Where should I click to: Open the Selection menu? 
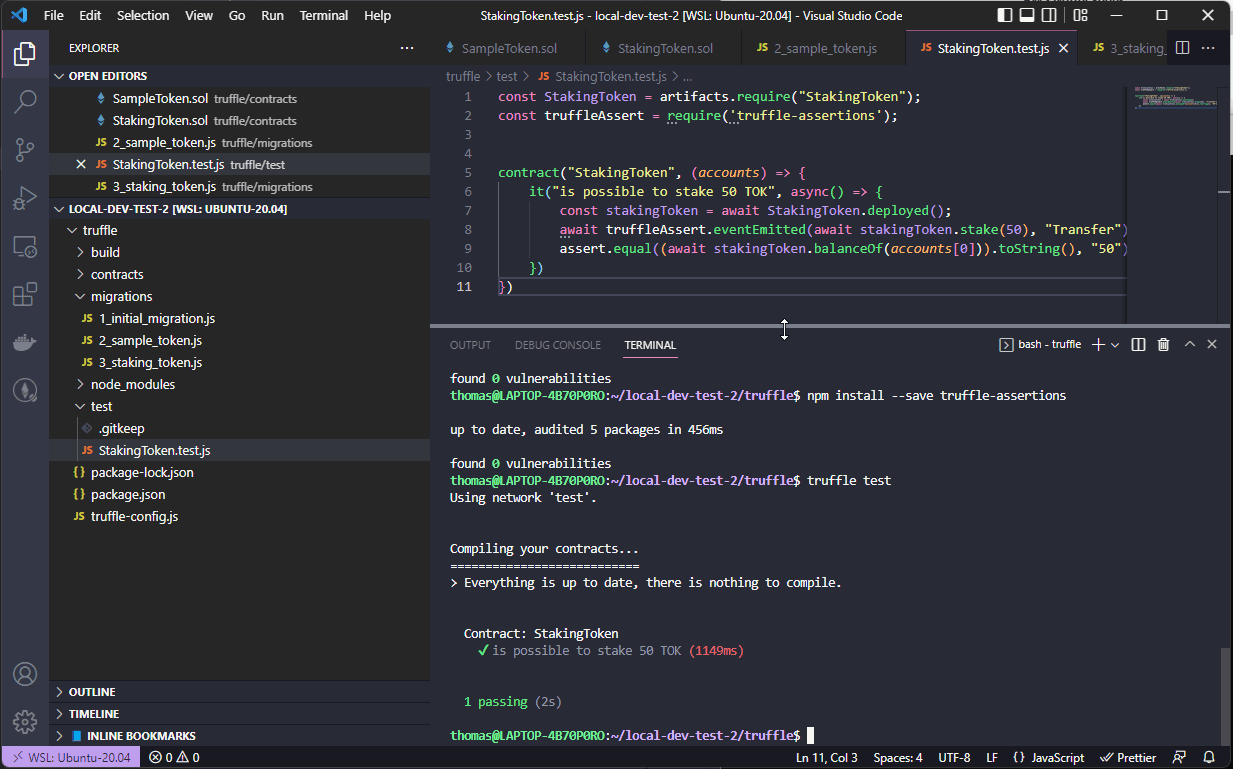click(x=143, y=15)
